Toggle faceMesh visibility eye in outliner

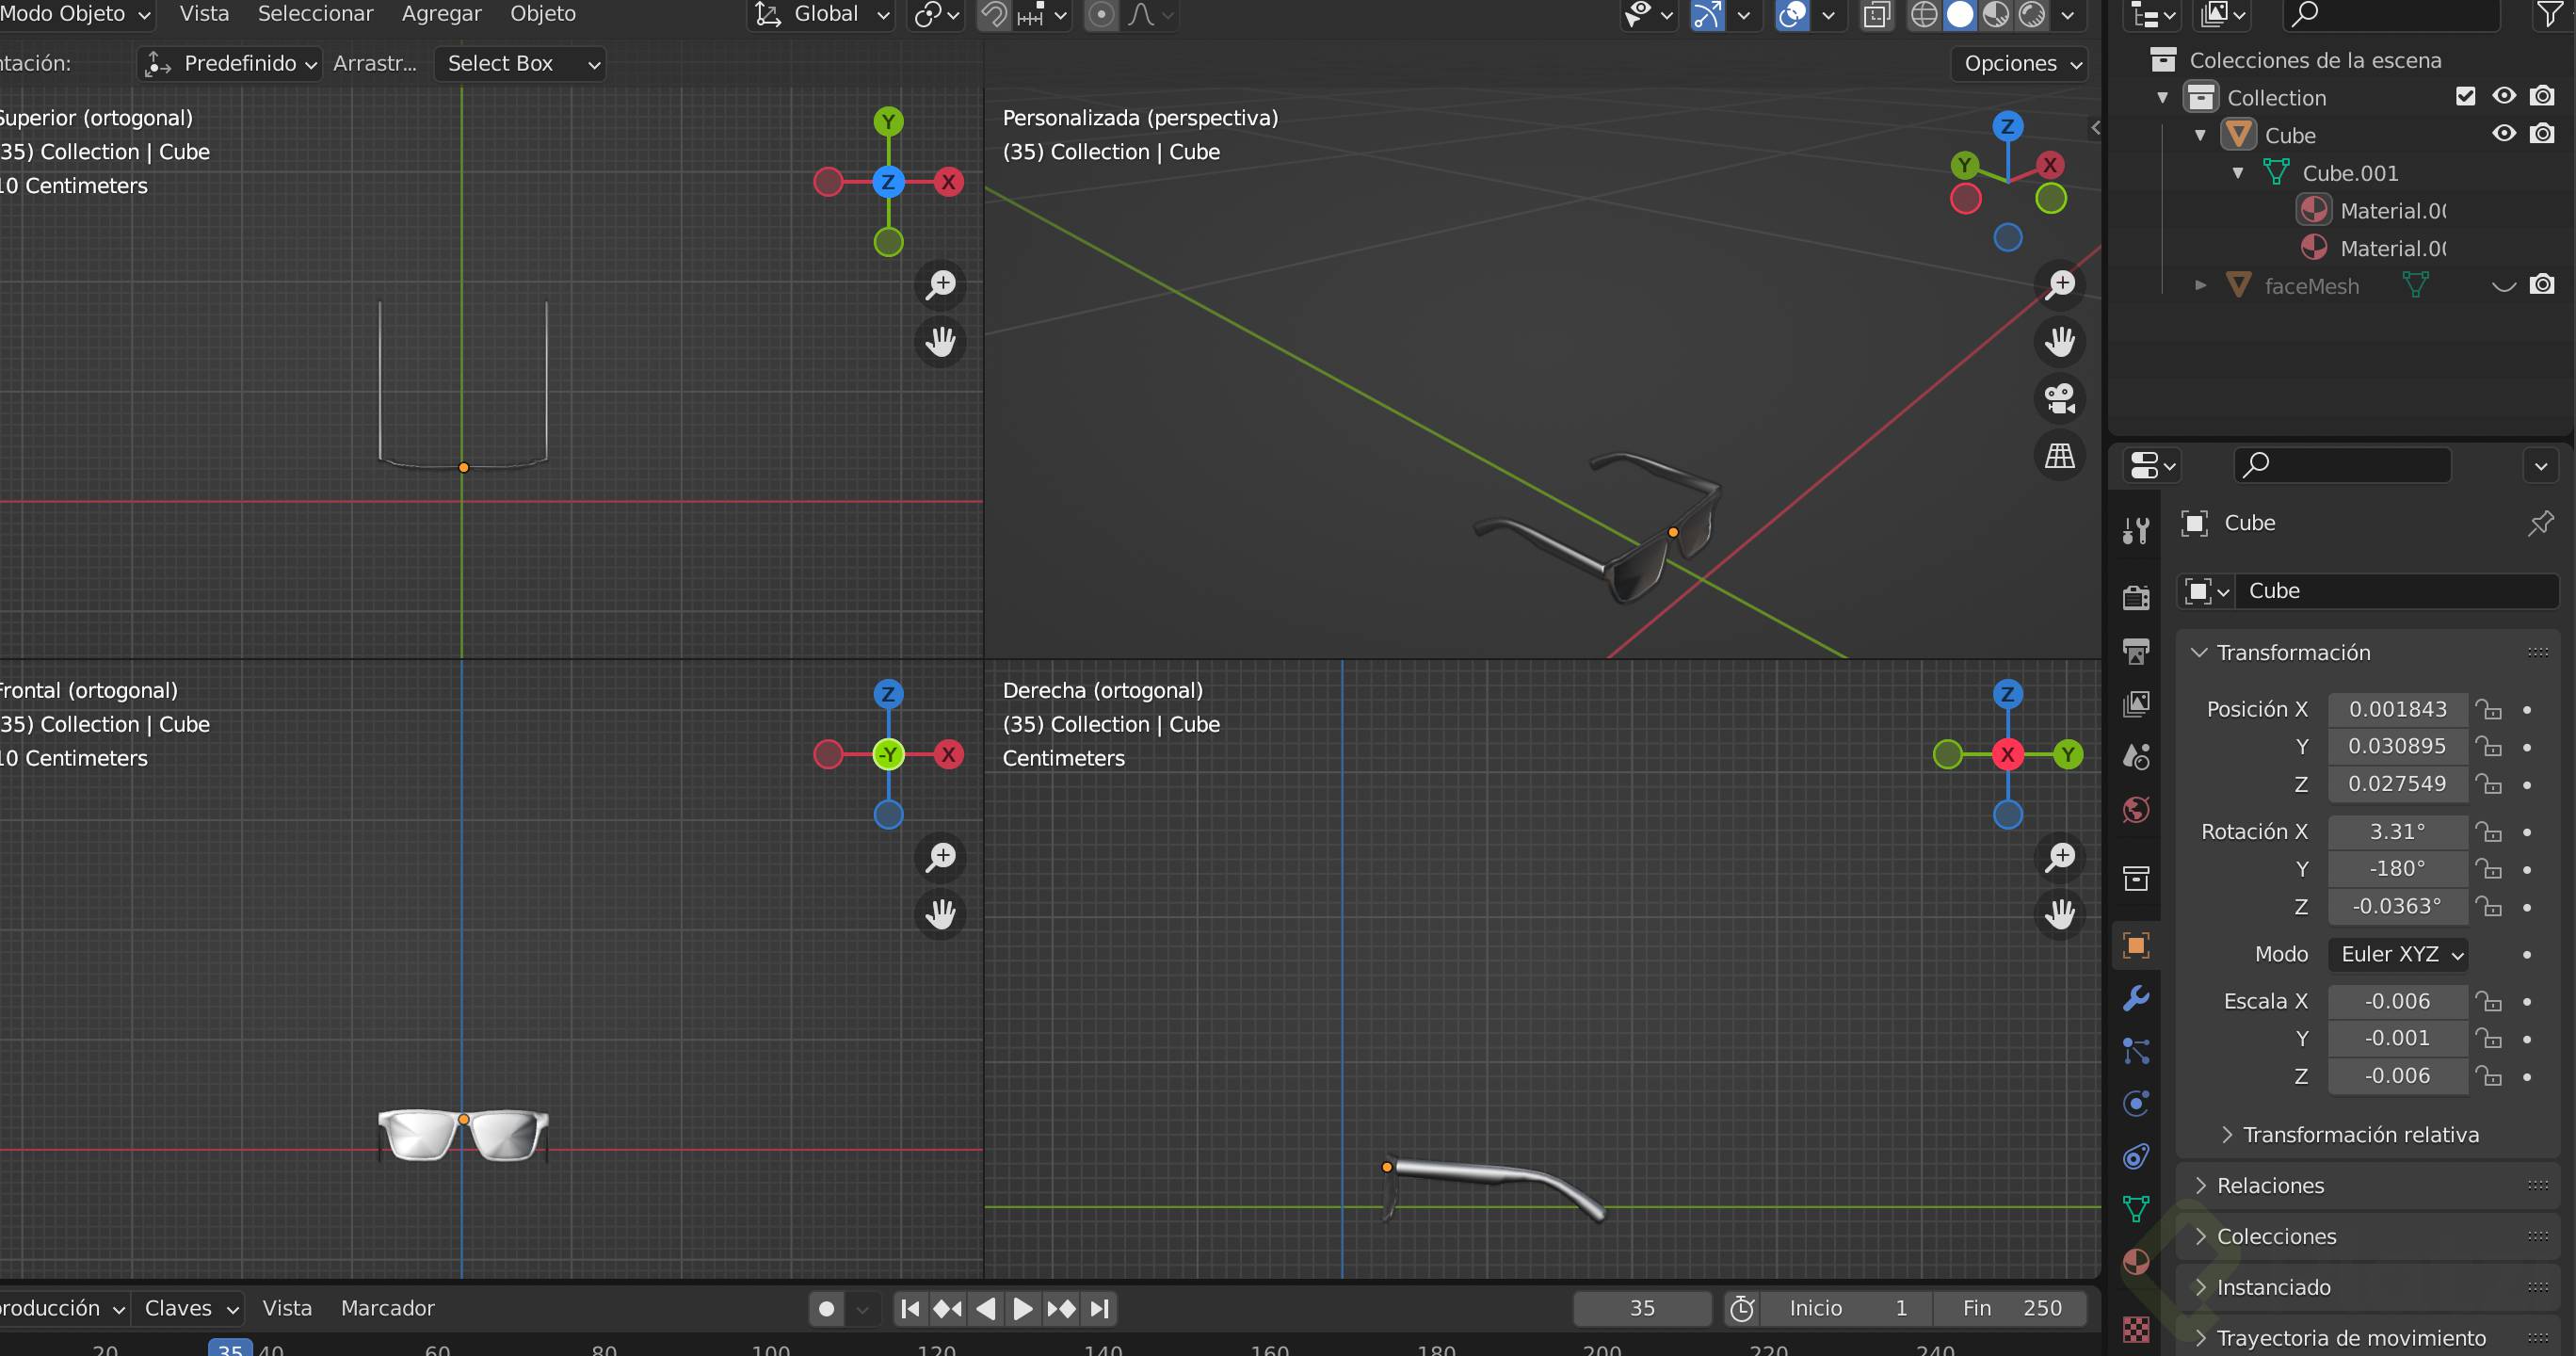click(2504, 285)
